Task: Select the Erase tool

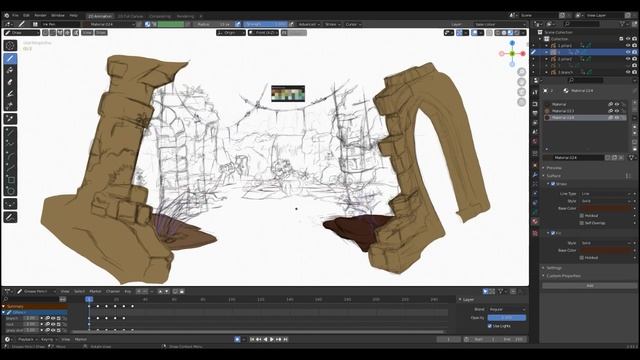Action: 10,82
